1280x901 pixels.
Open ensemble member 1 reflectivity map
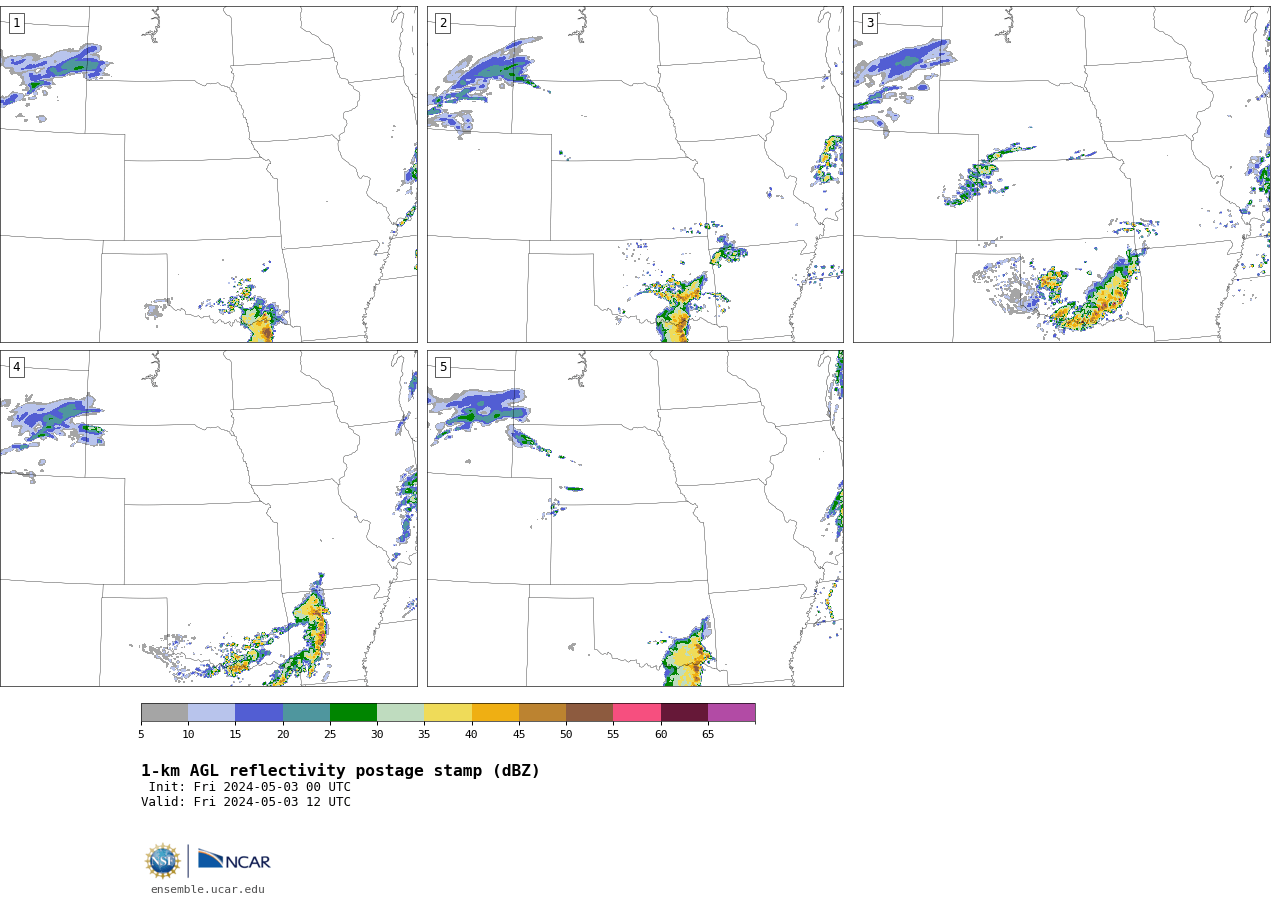tap(208, 174)
